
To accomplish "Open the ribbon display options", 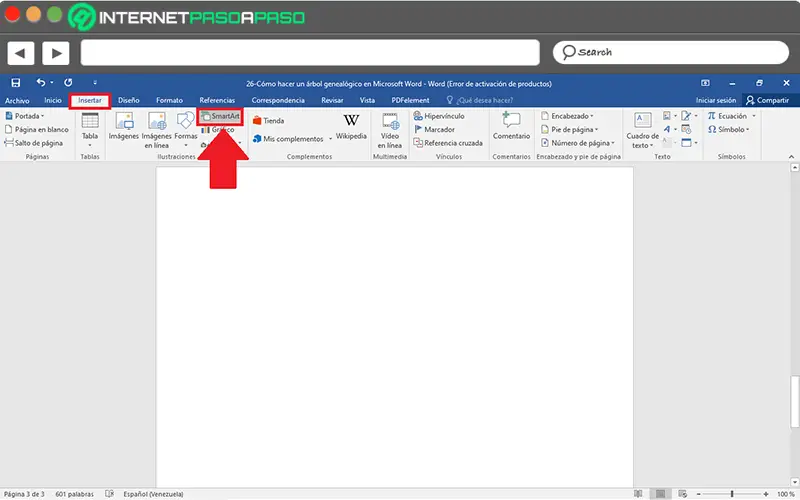I will (x=705, y=83).
